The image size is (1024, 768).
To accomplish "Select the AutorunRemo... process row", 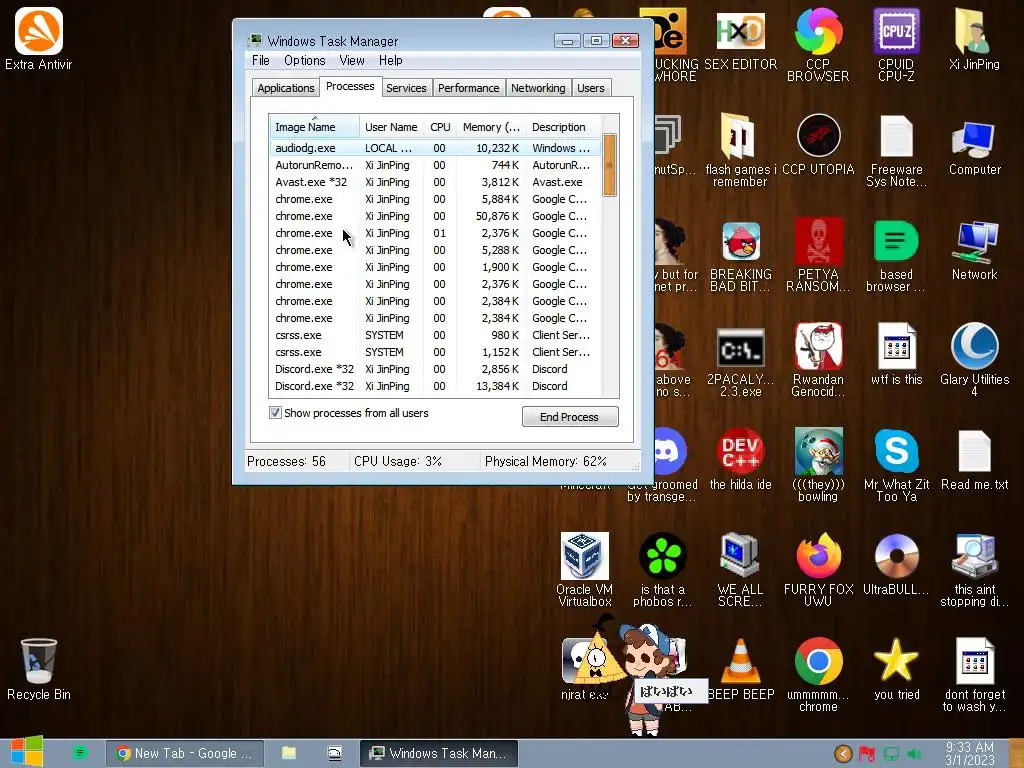I will pyautogui.click(x=435, y=165).
